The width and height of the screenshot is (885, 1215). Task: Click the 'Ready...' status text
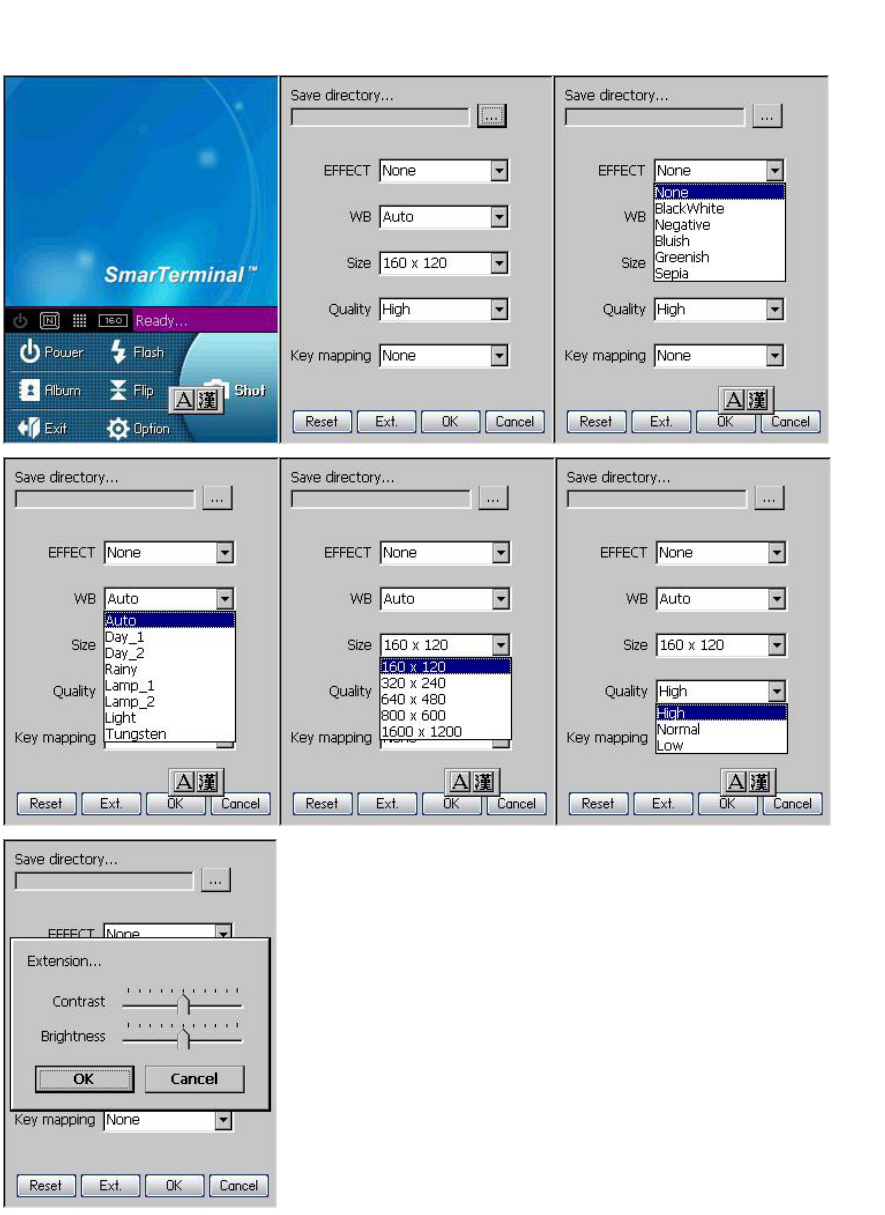tap(161, 321)
